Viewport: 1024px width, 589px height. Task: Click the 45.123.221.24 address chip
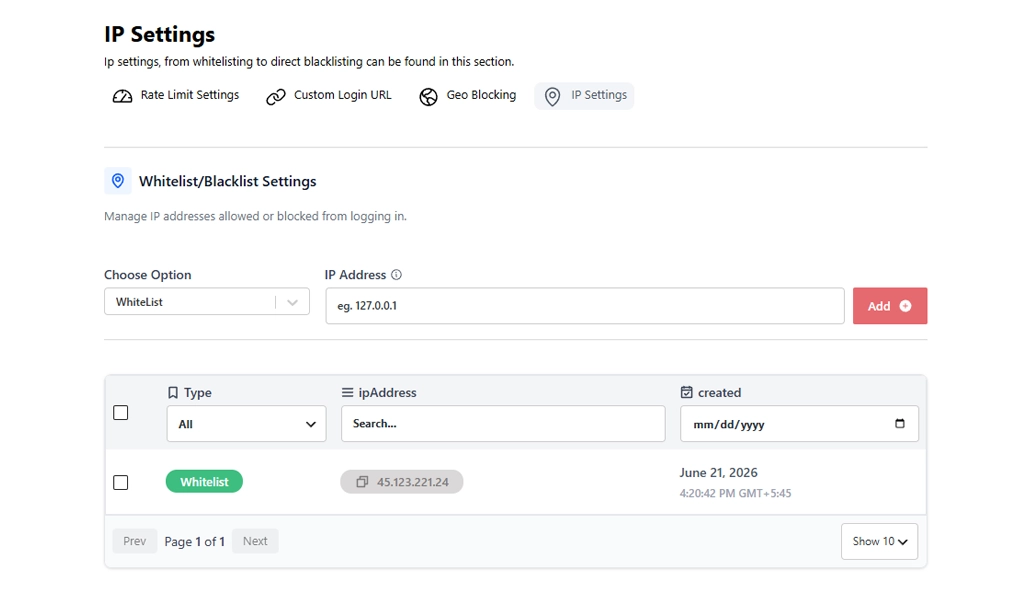click(x=402, y=482)
